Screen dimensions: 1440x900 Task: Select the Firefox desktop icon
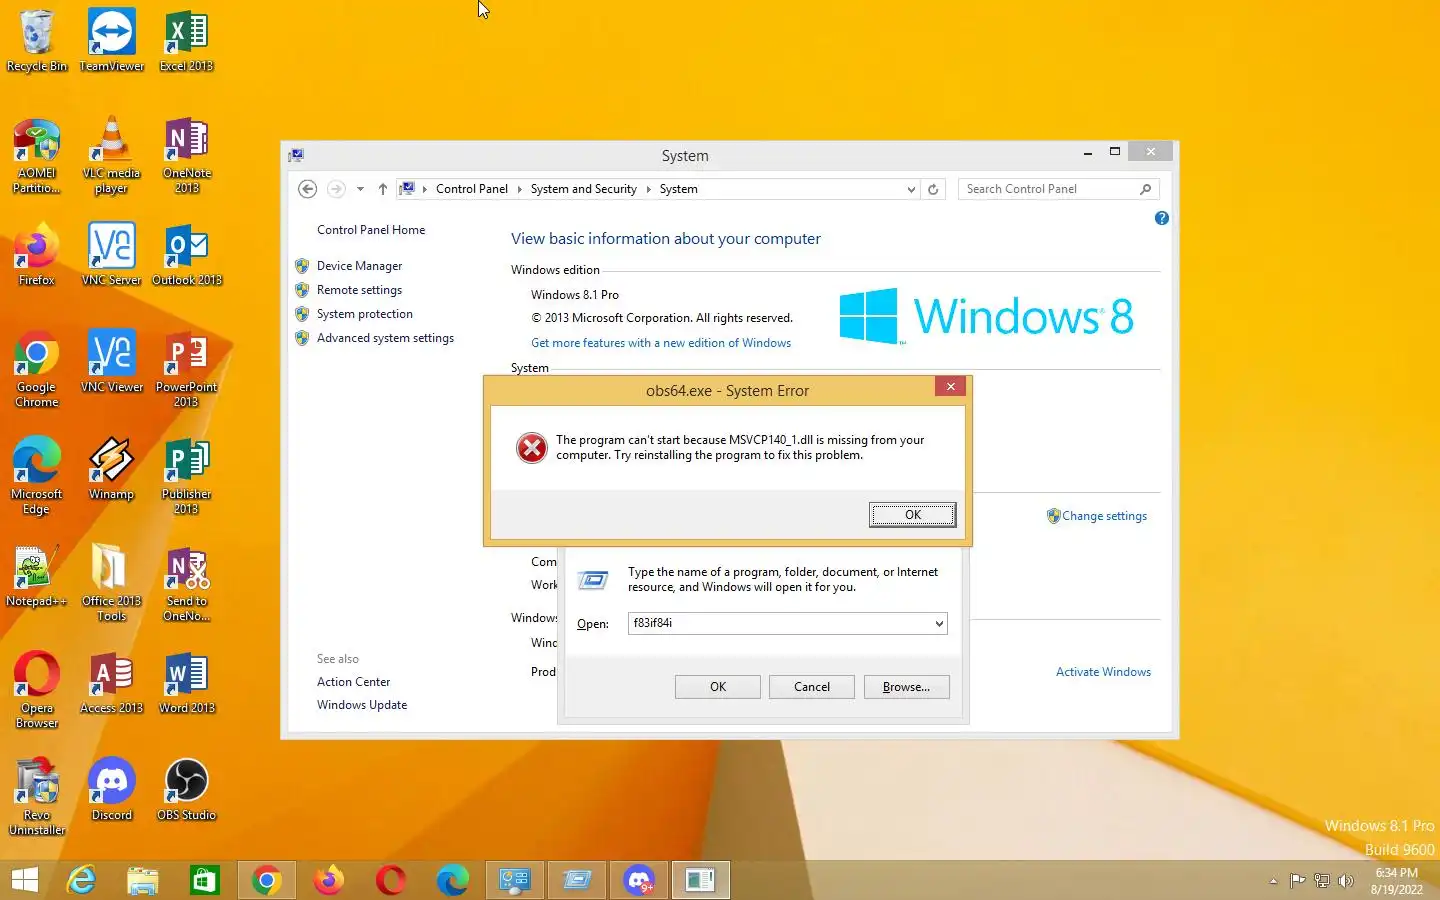pos(37,255)
